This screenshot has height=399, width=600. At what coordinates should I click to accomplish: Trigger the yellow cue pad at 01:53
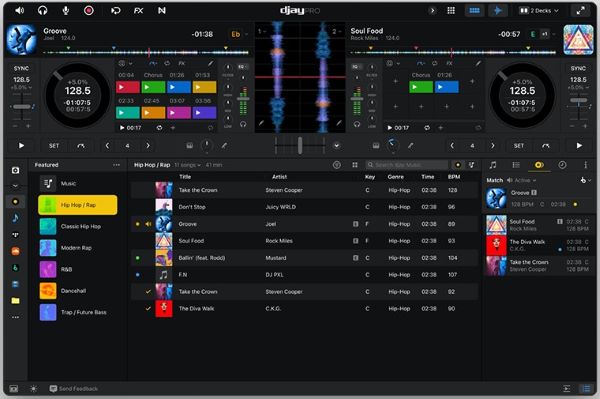[x=204, y=87]
